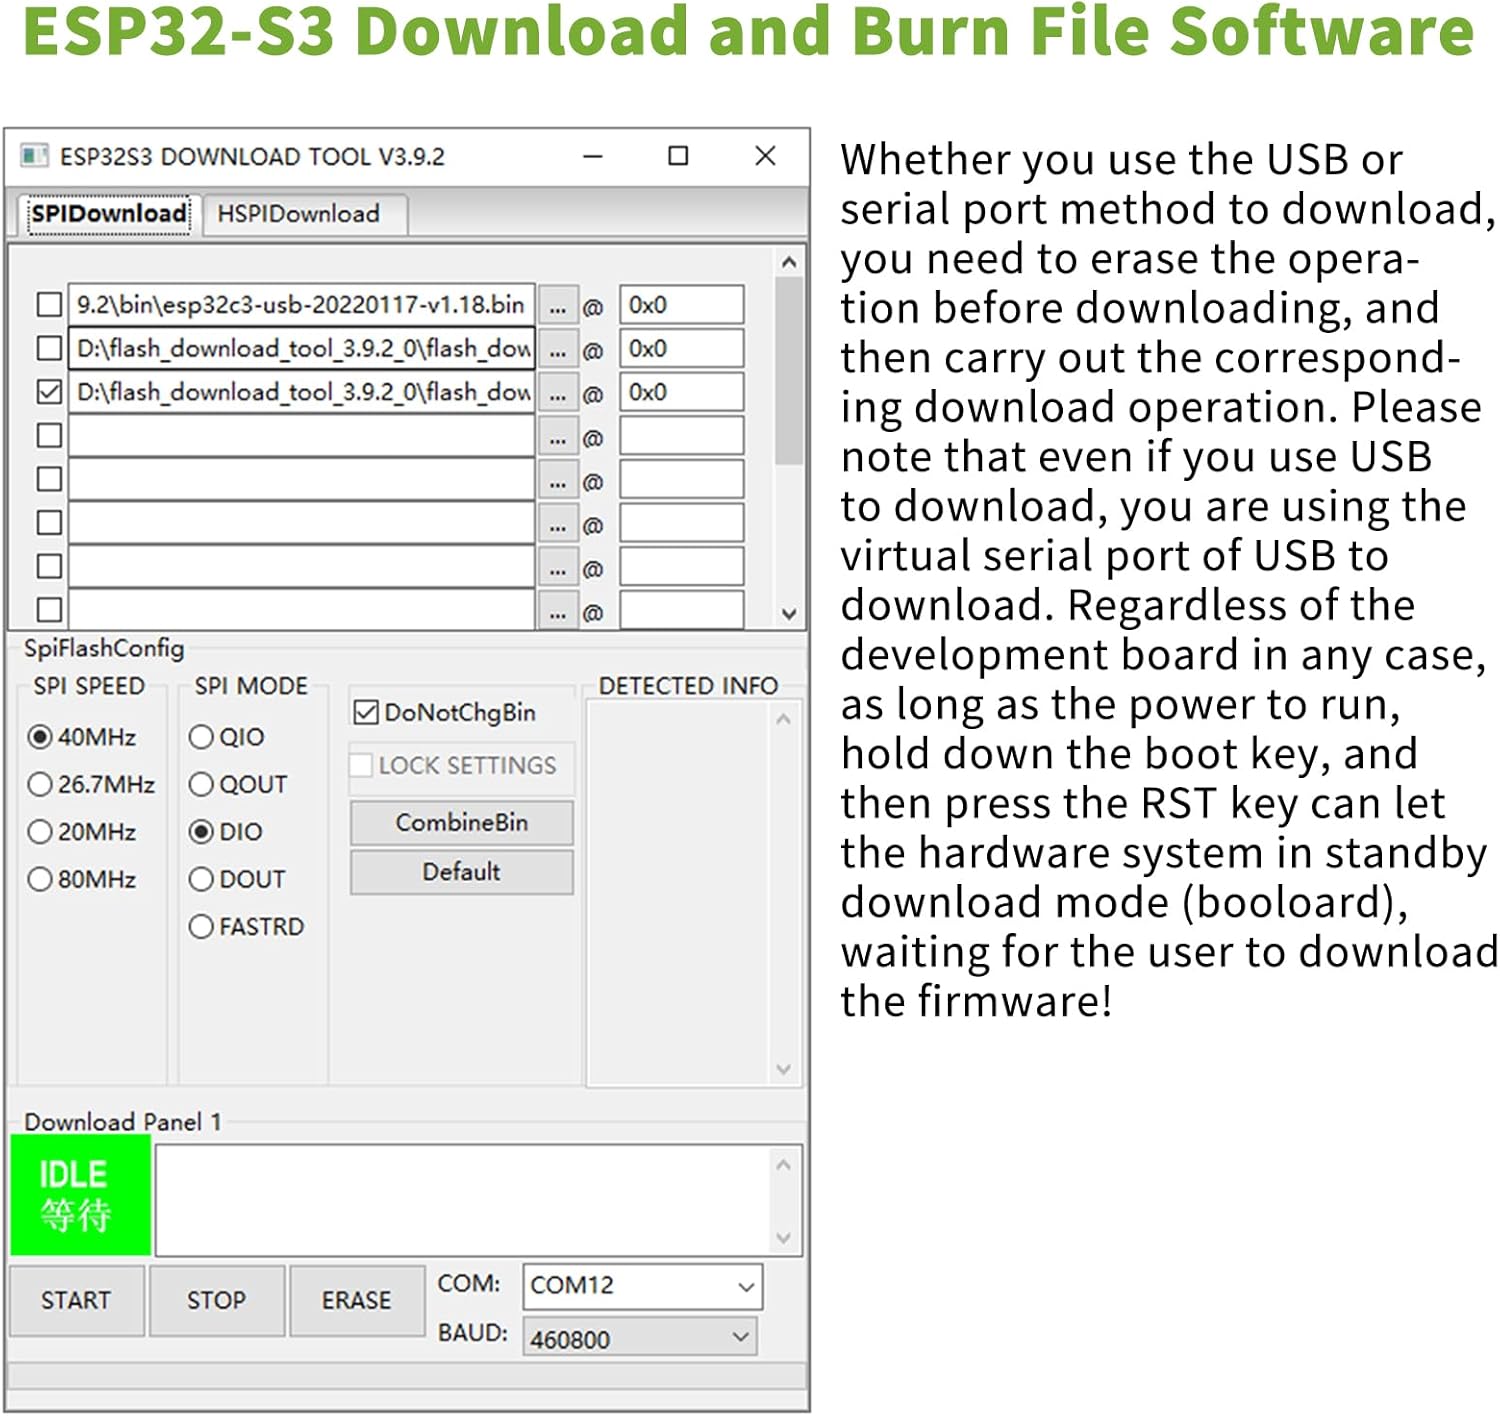Click the ESP32S3 app icon in title bar
This screenshot has height=1416, width=1500.
pyautogui.click(x=34, y=156)
